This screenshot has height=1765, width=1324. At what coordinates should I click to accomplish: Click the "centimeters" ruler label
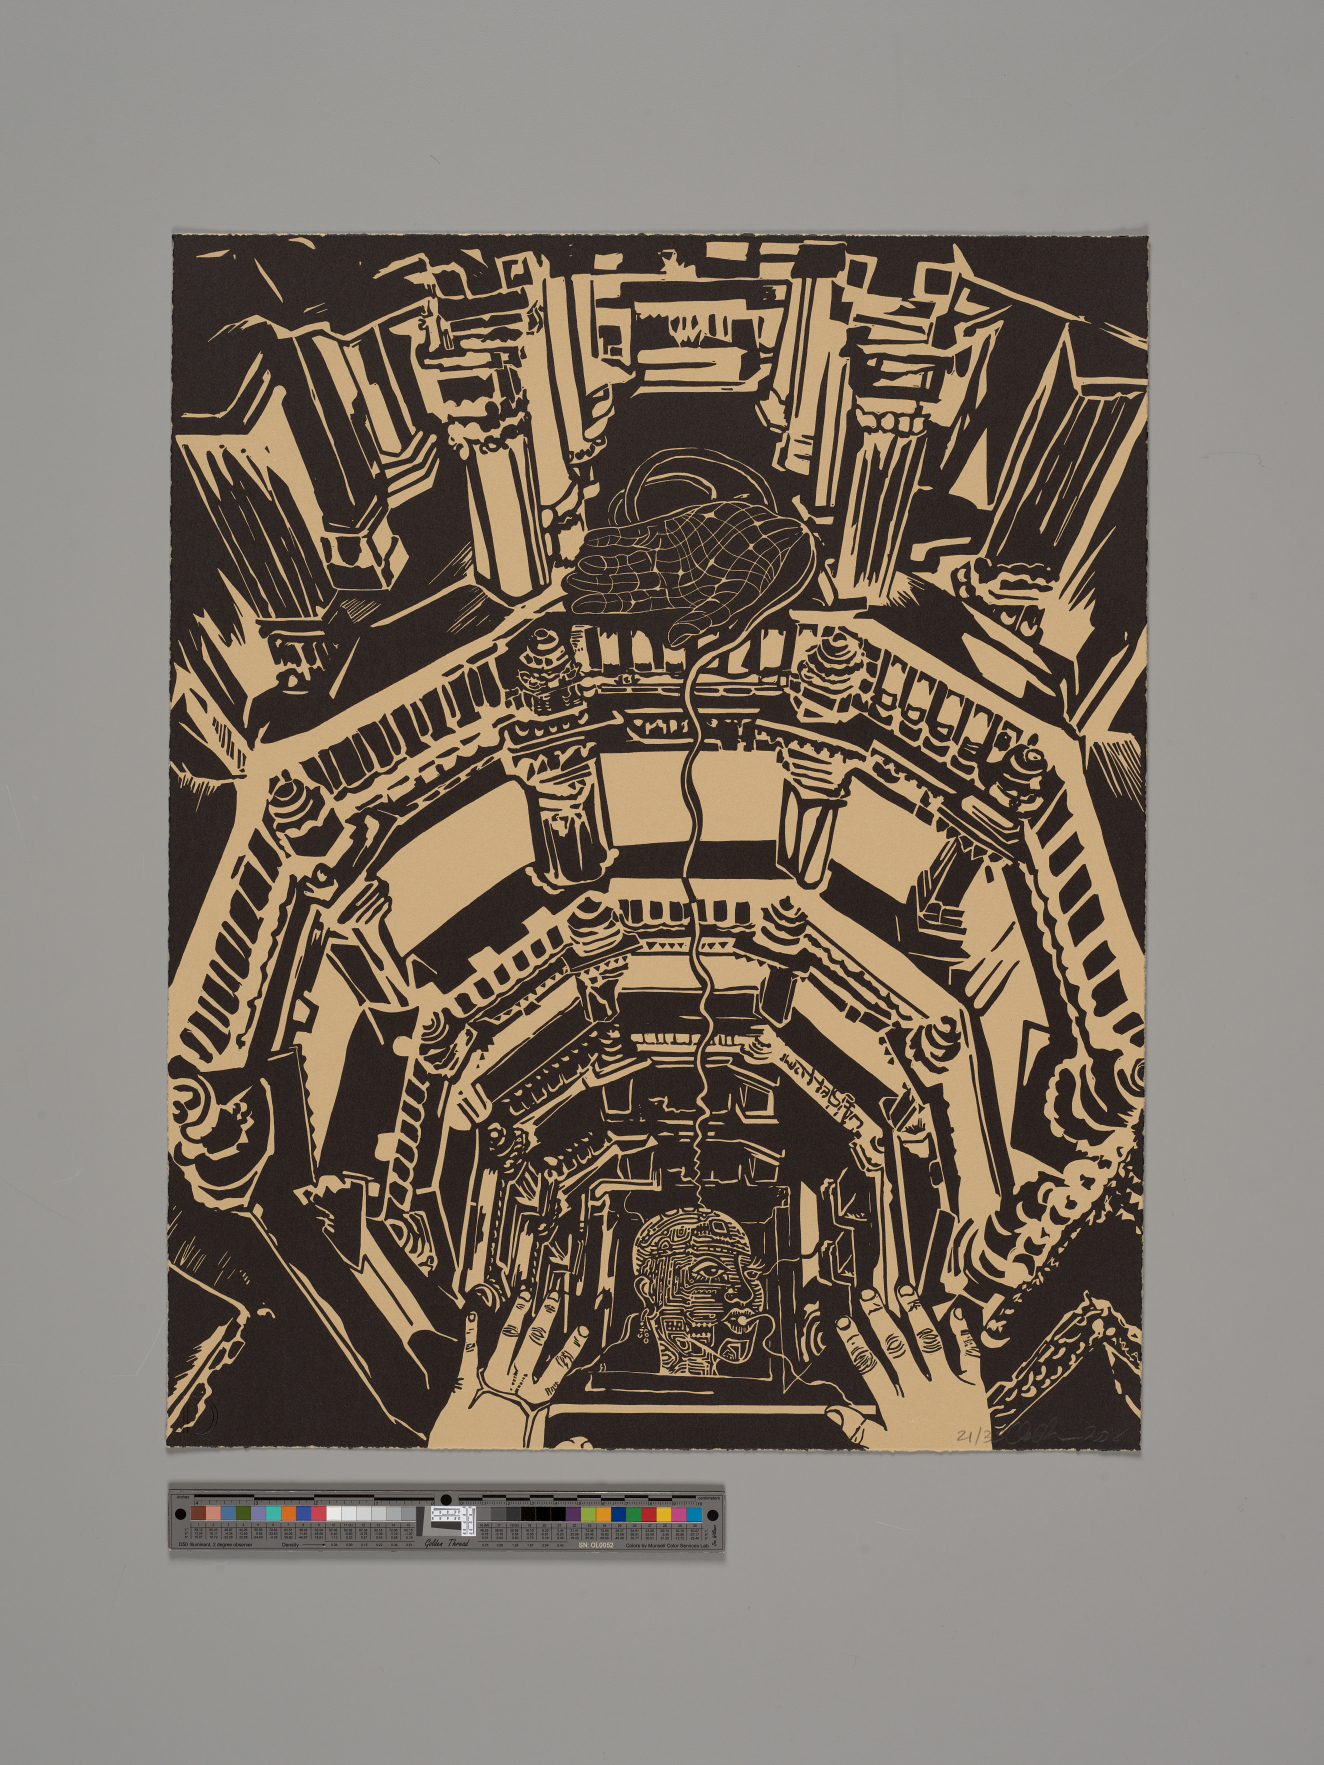[709, 1498]
